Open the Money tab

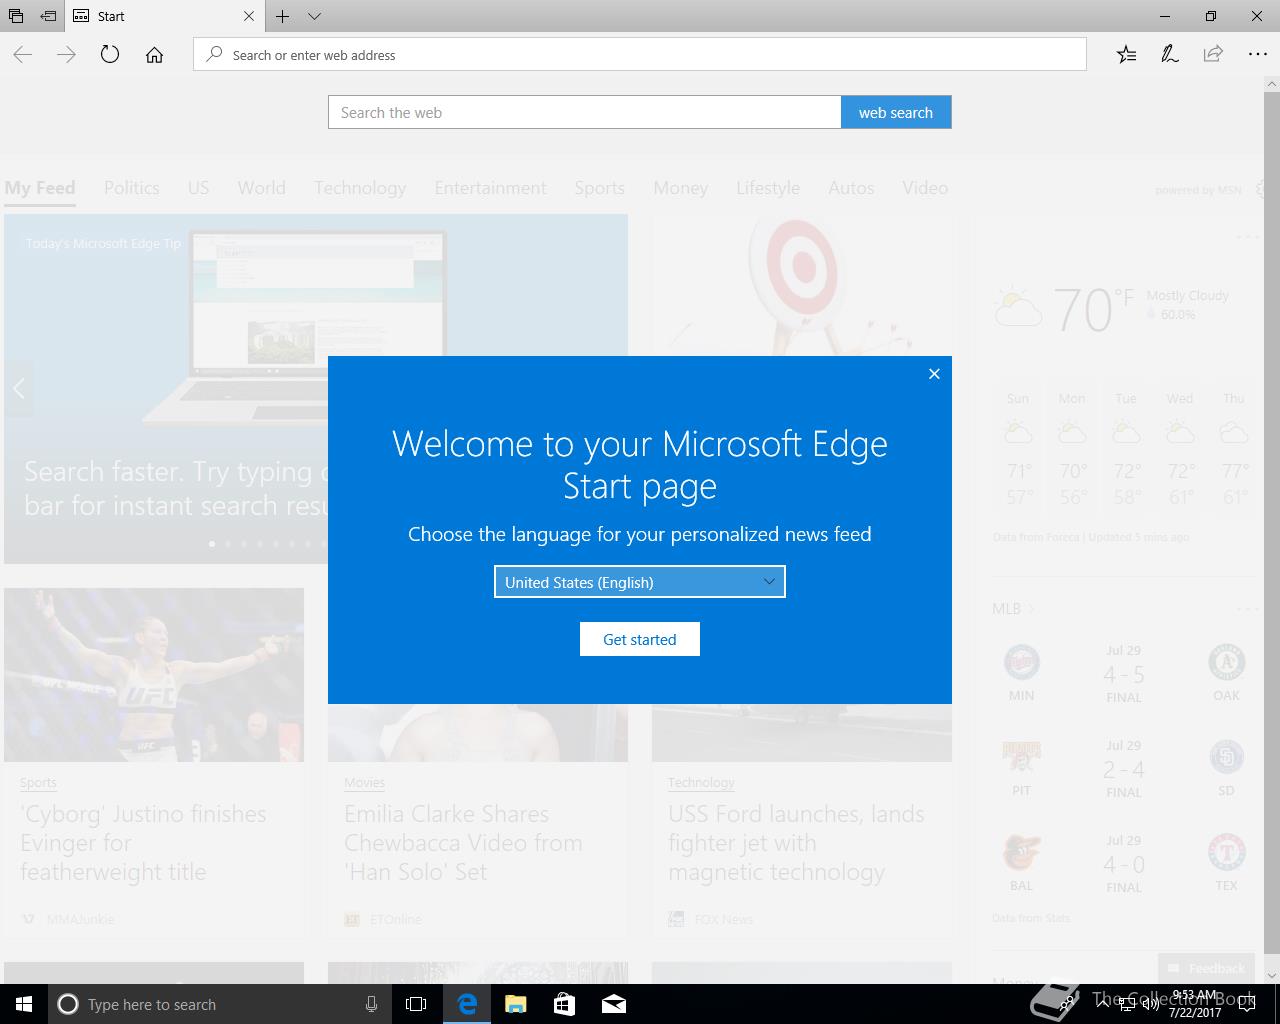pos(680,188)
